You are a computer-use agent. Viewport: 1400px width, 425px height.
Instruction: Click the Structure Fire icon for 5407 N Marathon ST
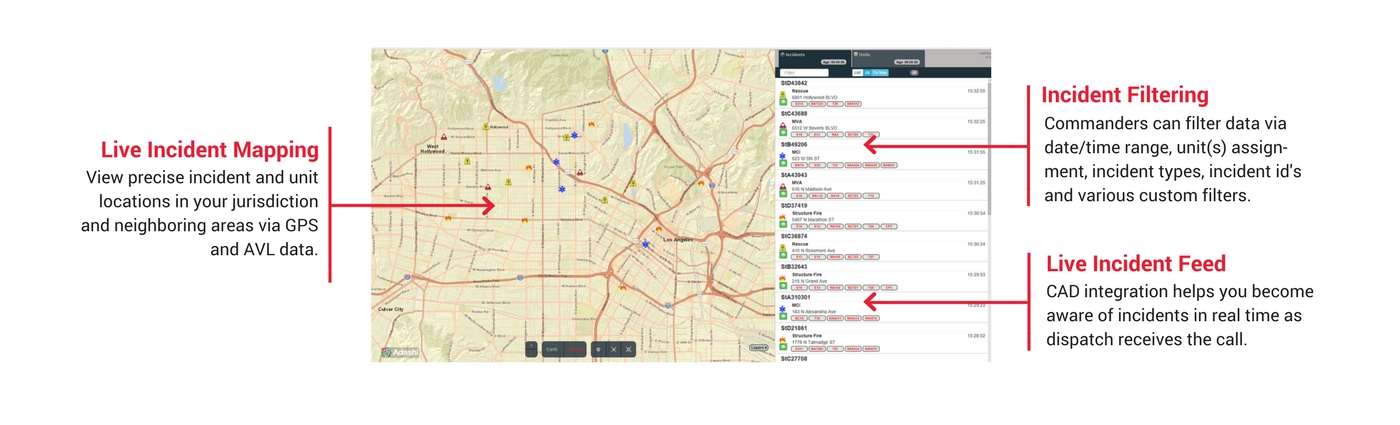click(784, 217)
